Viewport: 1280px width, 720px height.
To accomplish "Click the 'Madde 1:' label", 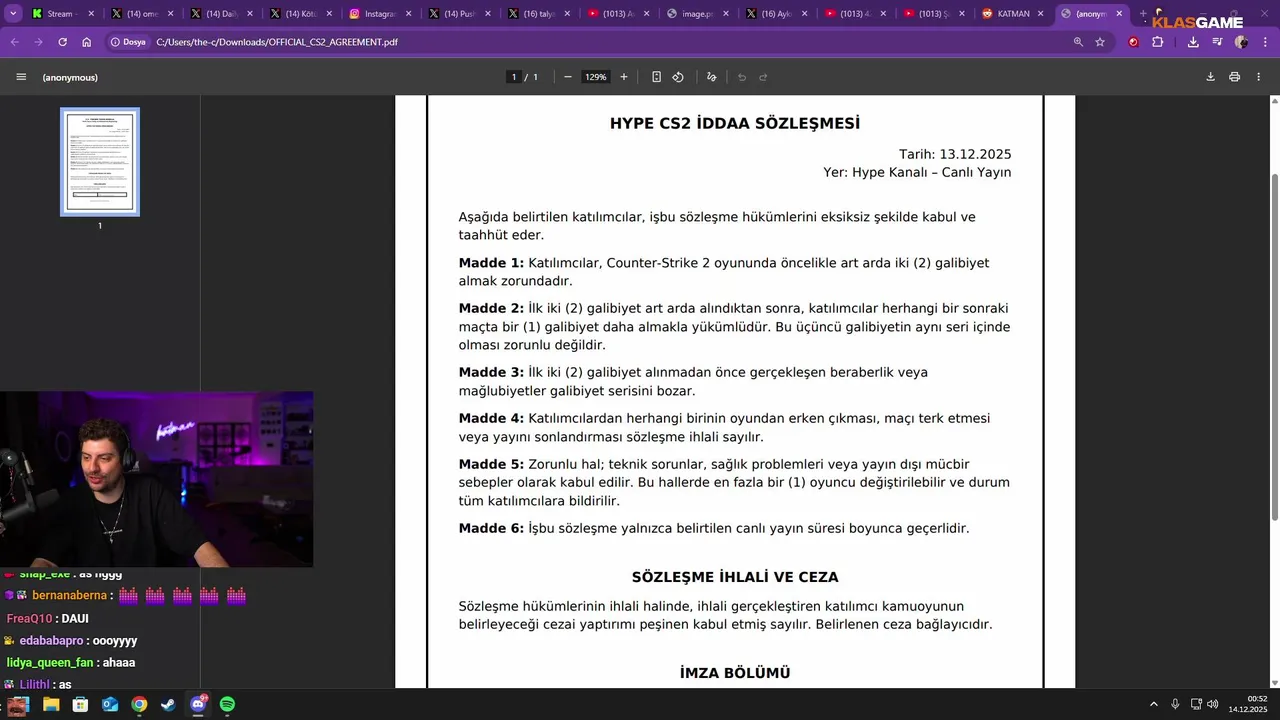I will click(491, 263).
